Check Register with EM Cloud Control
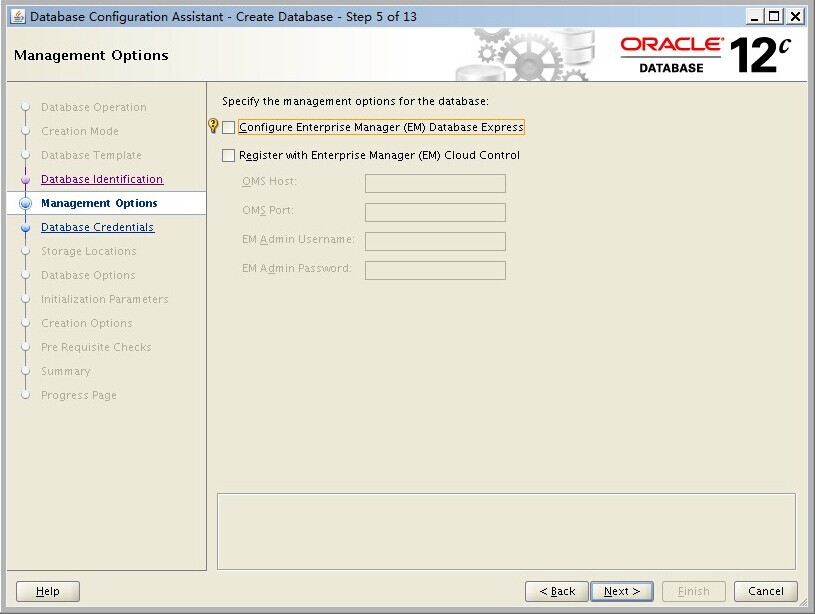 pyautogui.click(x=229, y=156)
